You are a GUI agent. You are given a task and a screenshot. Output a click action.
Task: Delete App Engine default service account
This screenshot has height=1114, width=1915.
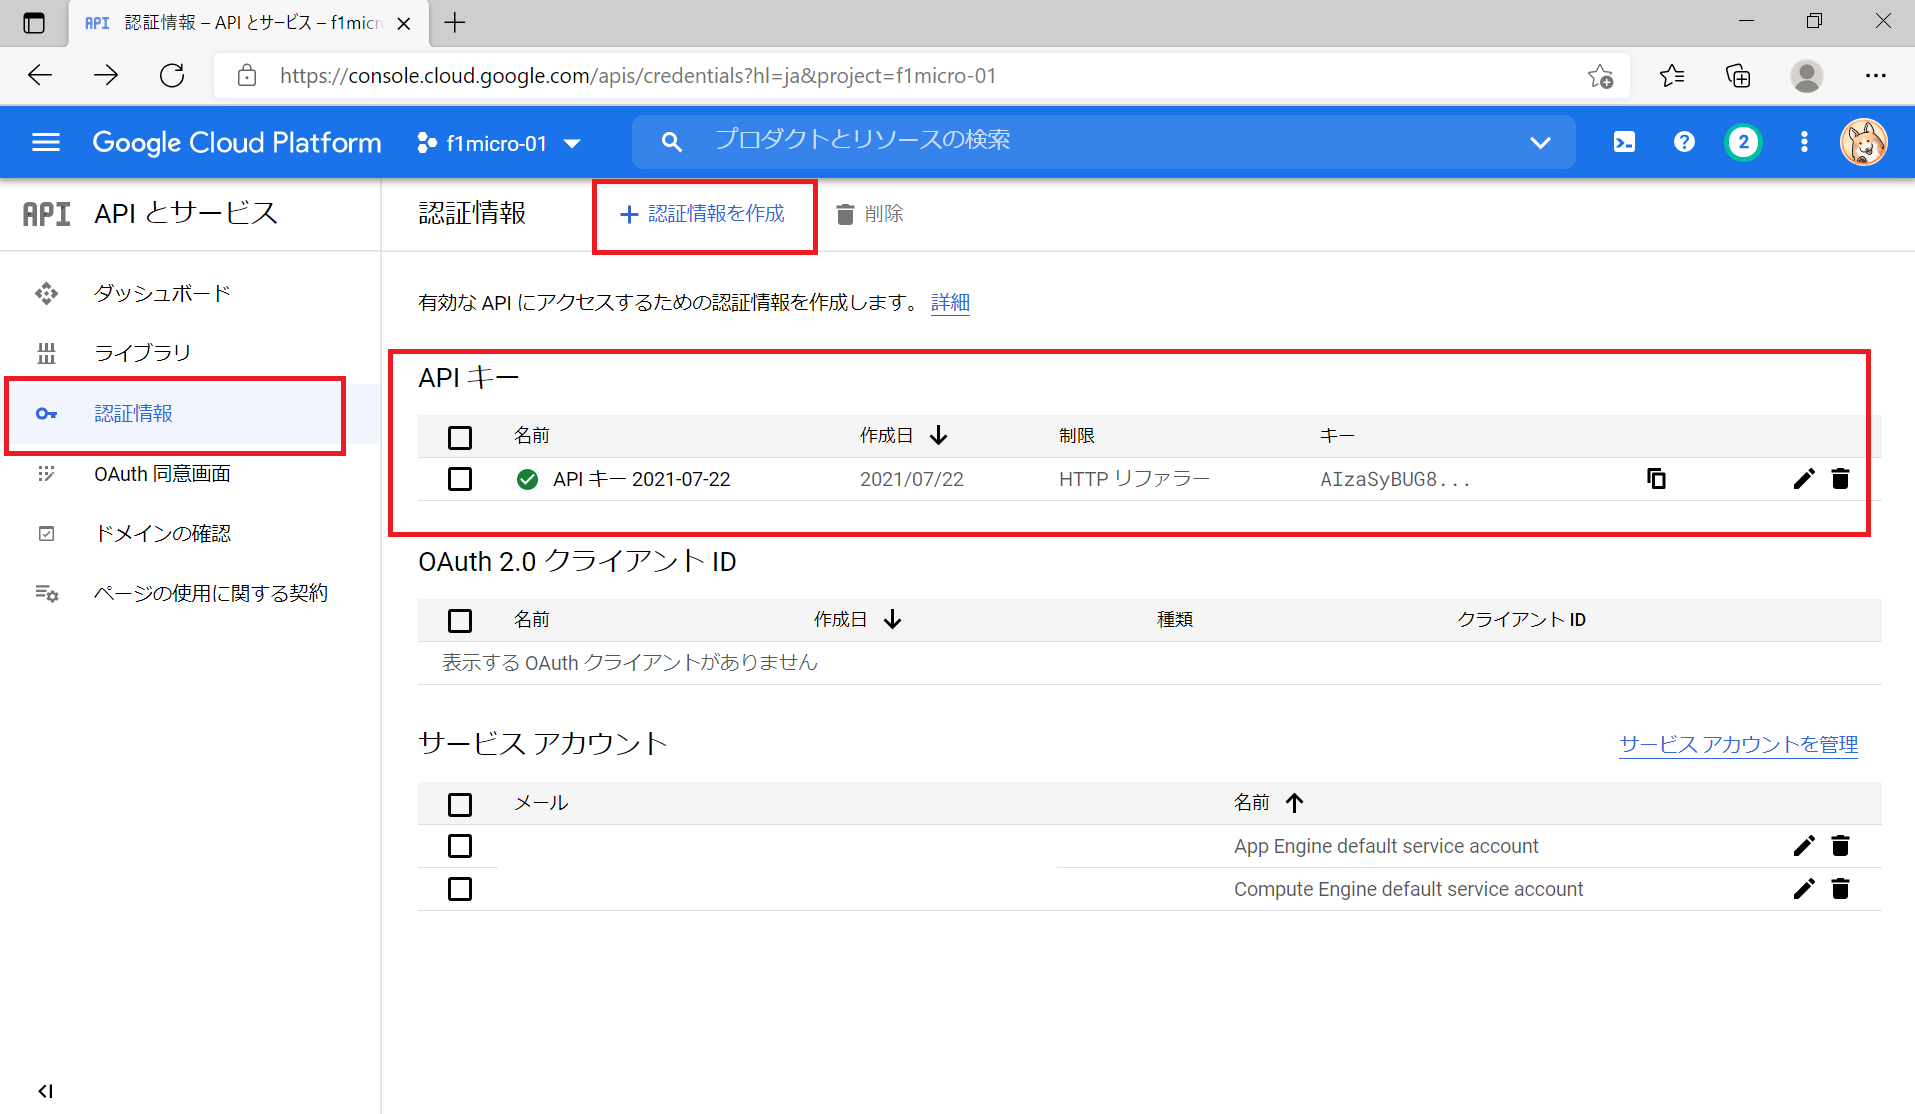coord(1840,846)
